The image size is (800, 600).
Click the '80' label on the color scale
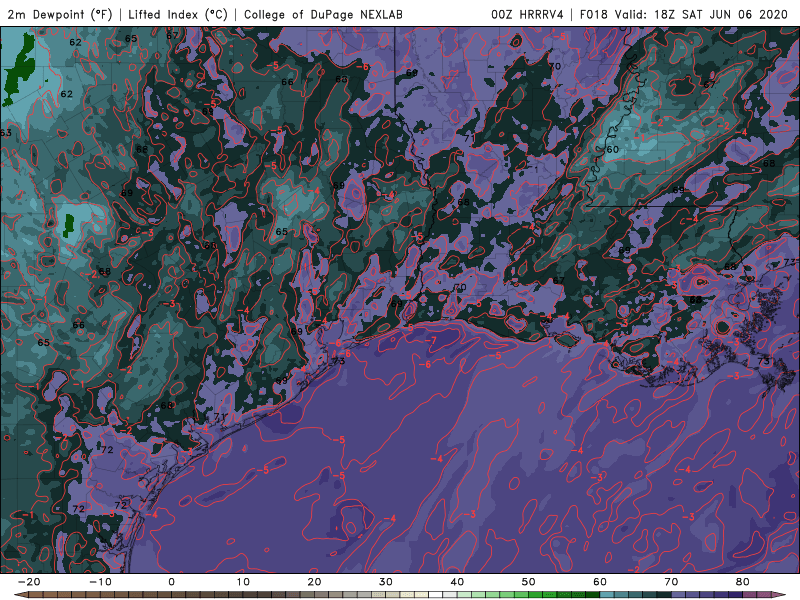[x=743, y=582]
